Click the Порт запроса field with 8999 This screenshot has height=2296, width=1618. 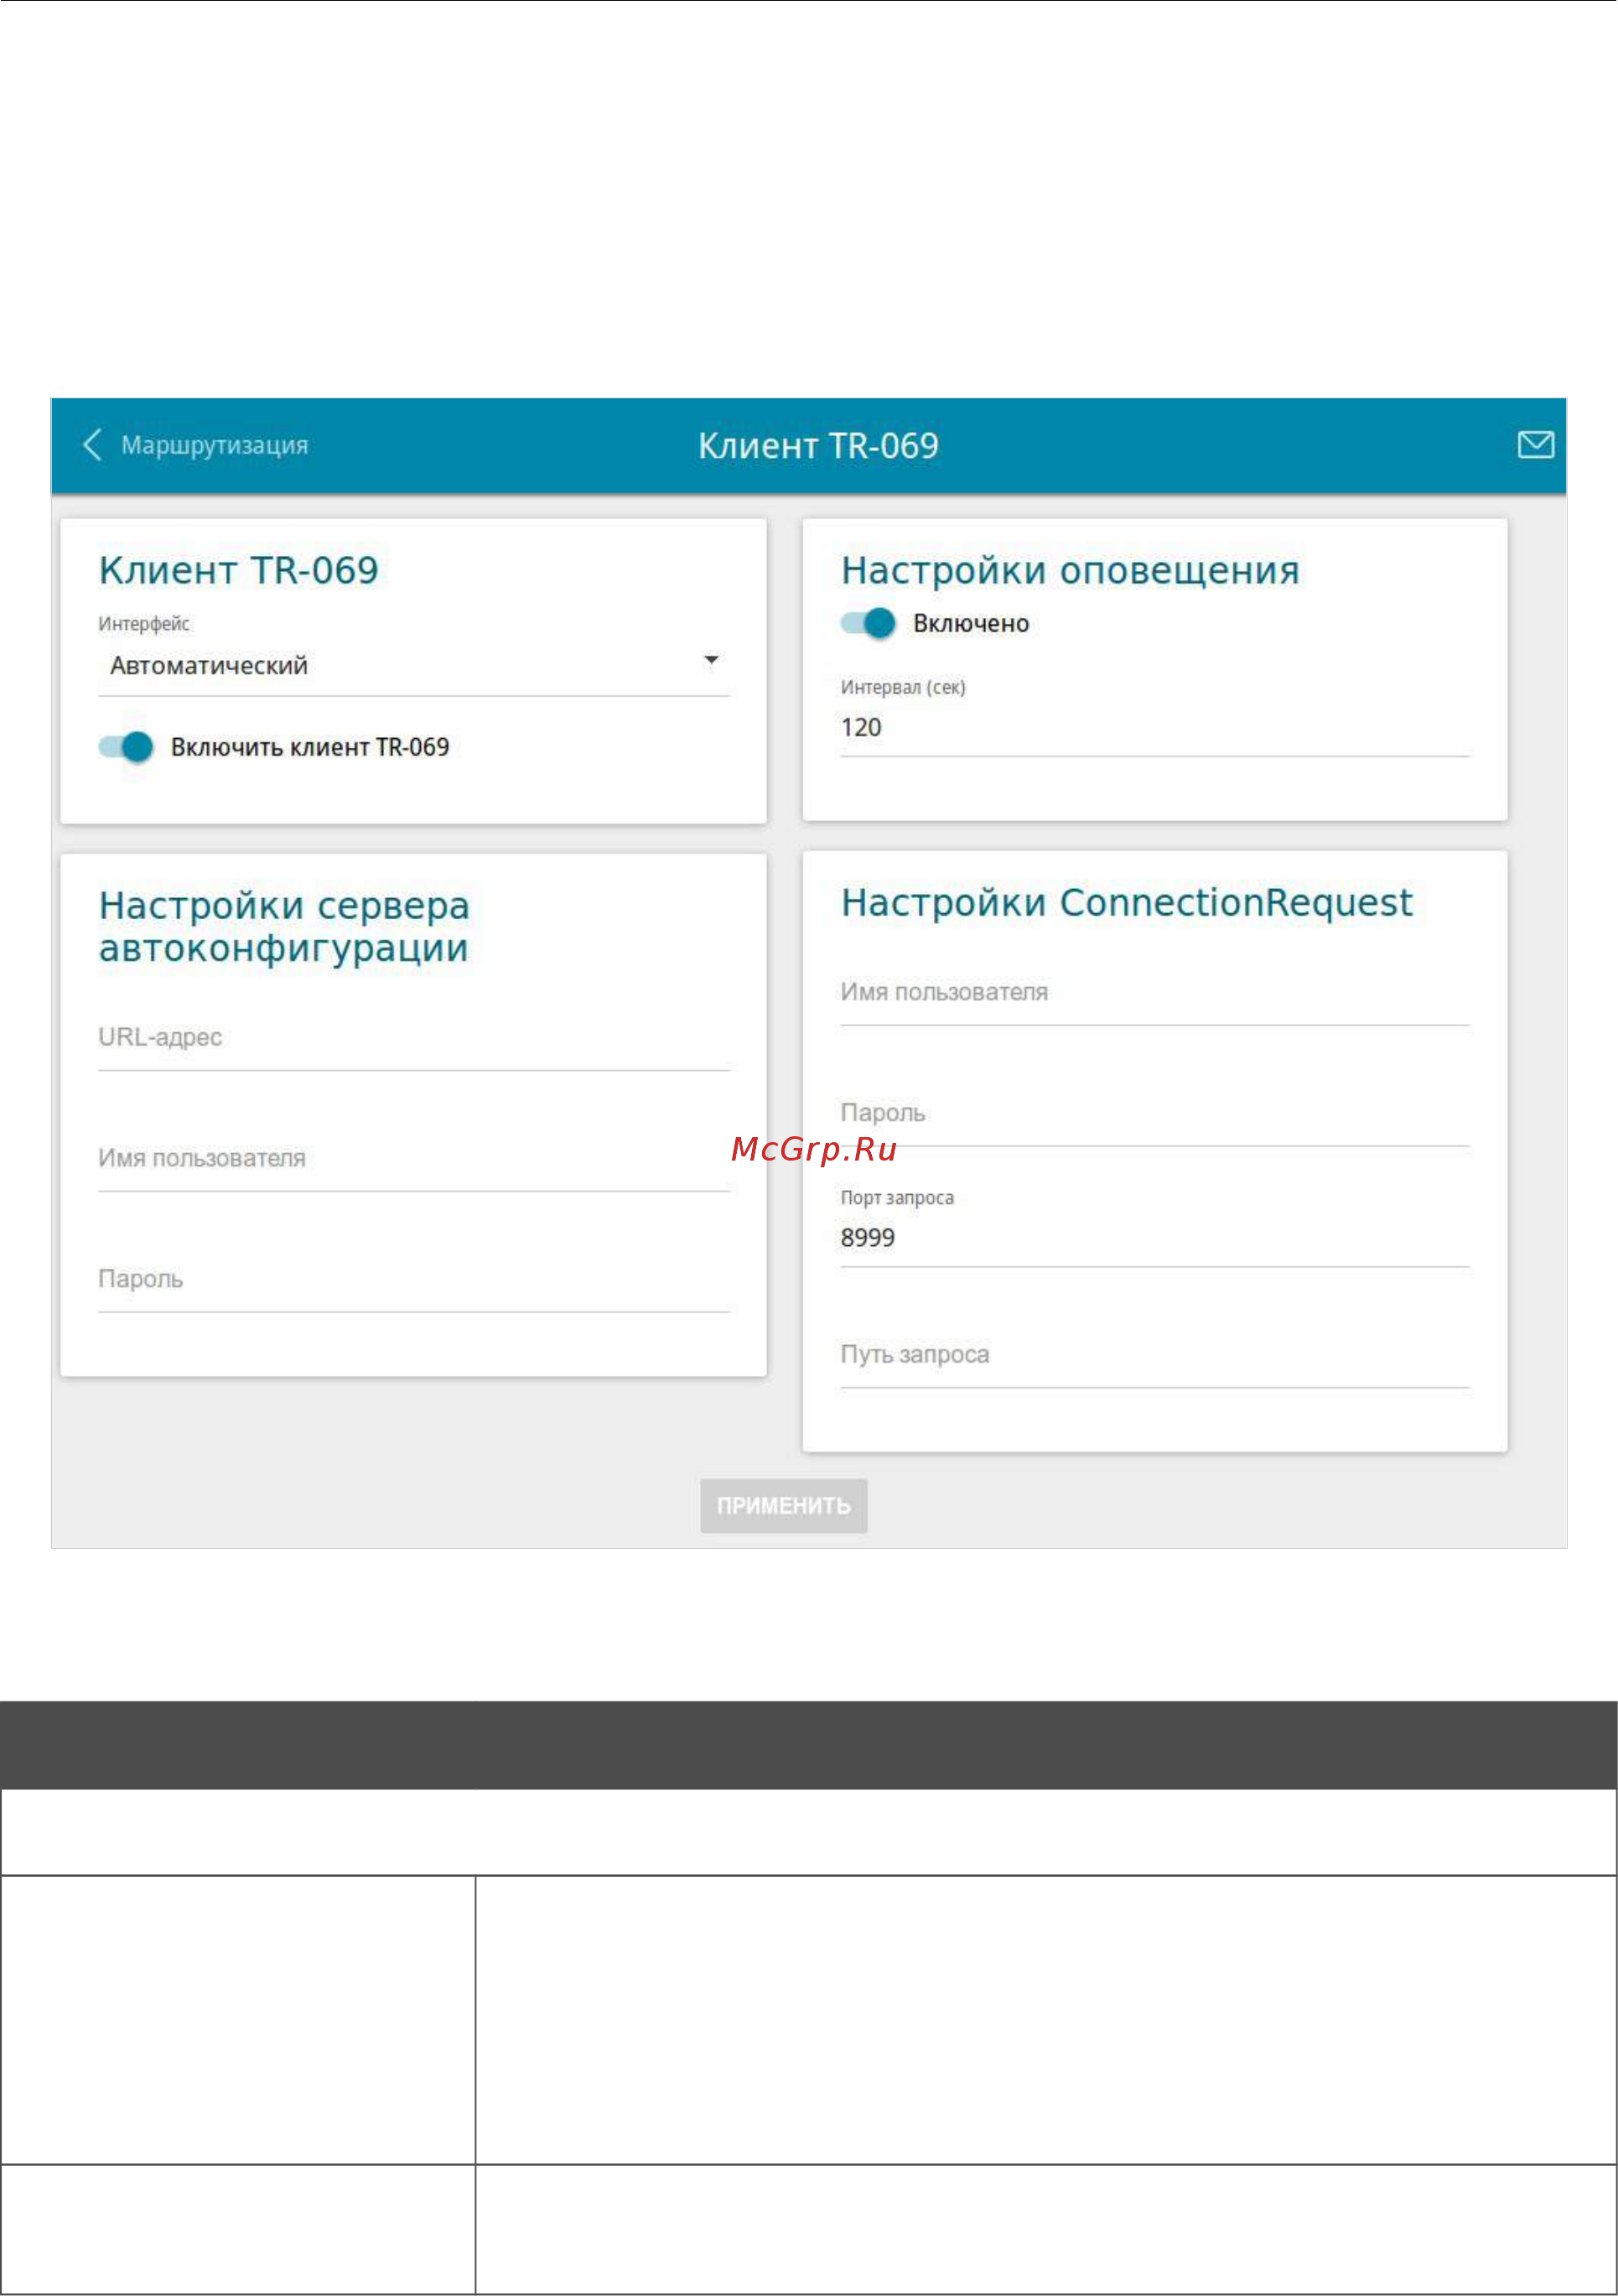(1155, 1239)
